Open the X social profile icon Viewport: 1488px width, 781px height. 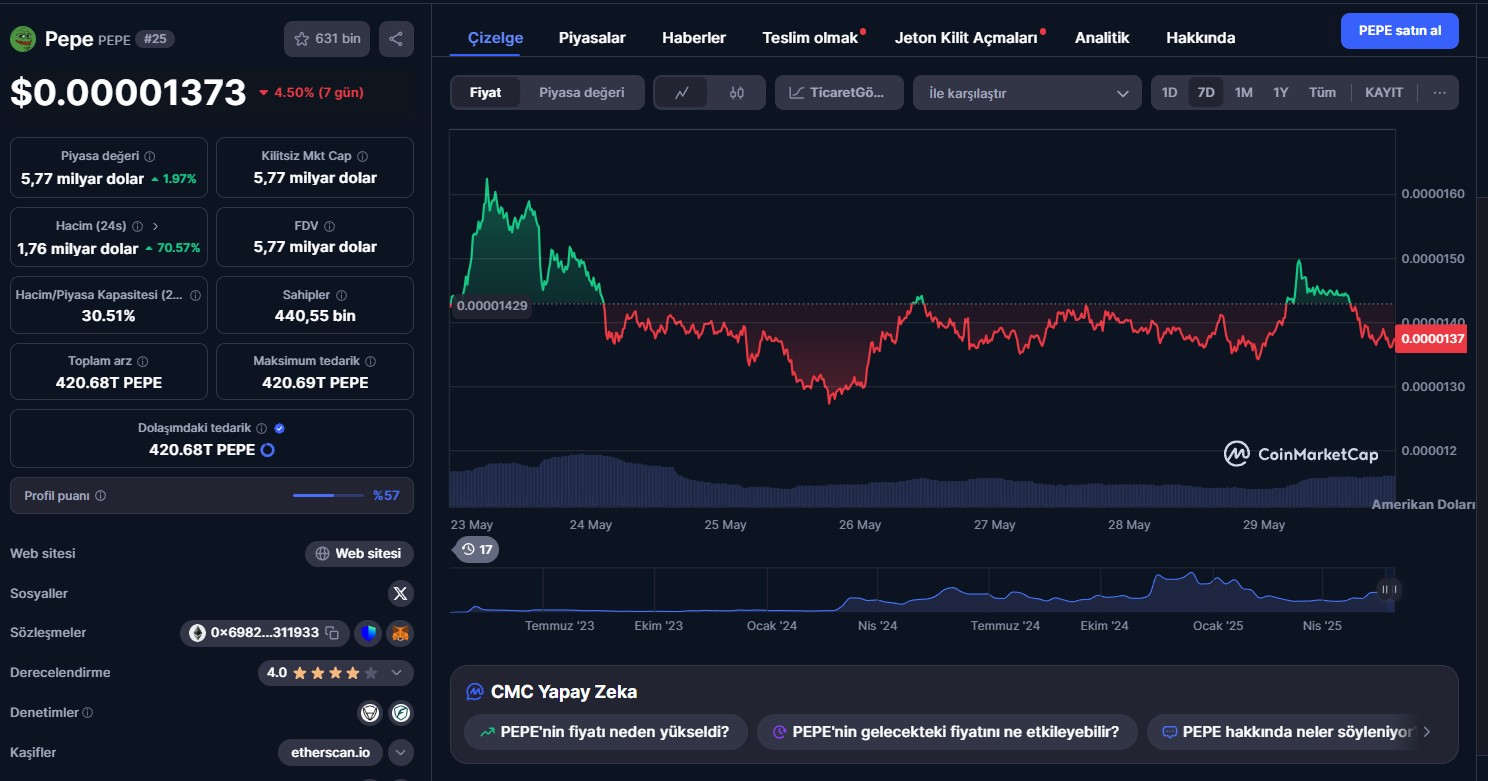tap(400, 593)
